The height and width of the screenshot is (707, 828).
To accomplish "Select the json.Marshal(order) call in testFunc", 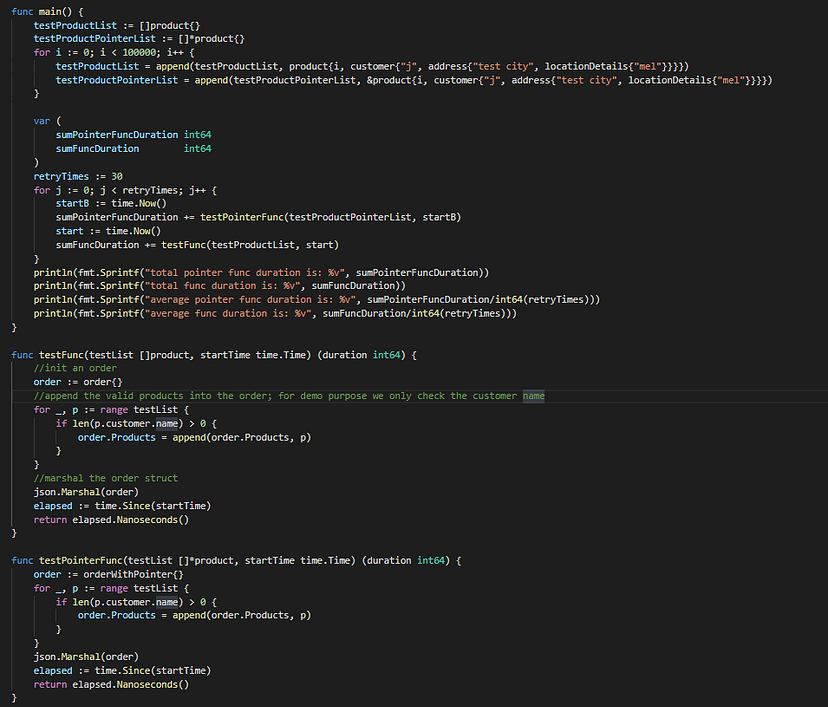I will (87, 491).
